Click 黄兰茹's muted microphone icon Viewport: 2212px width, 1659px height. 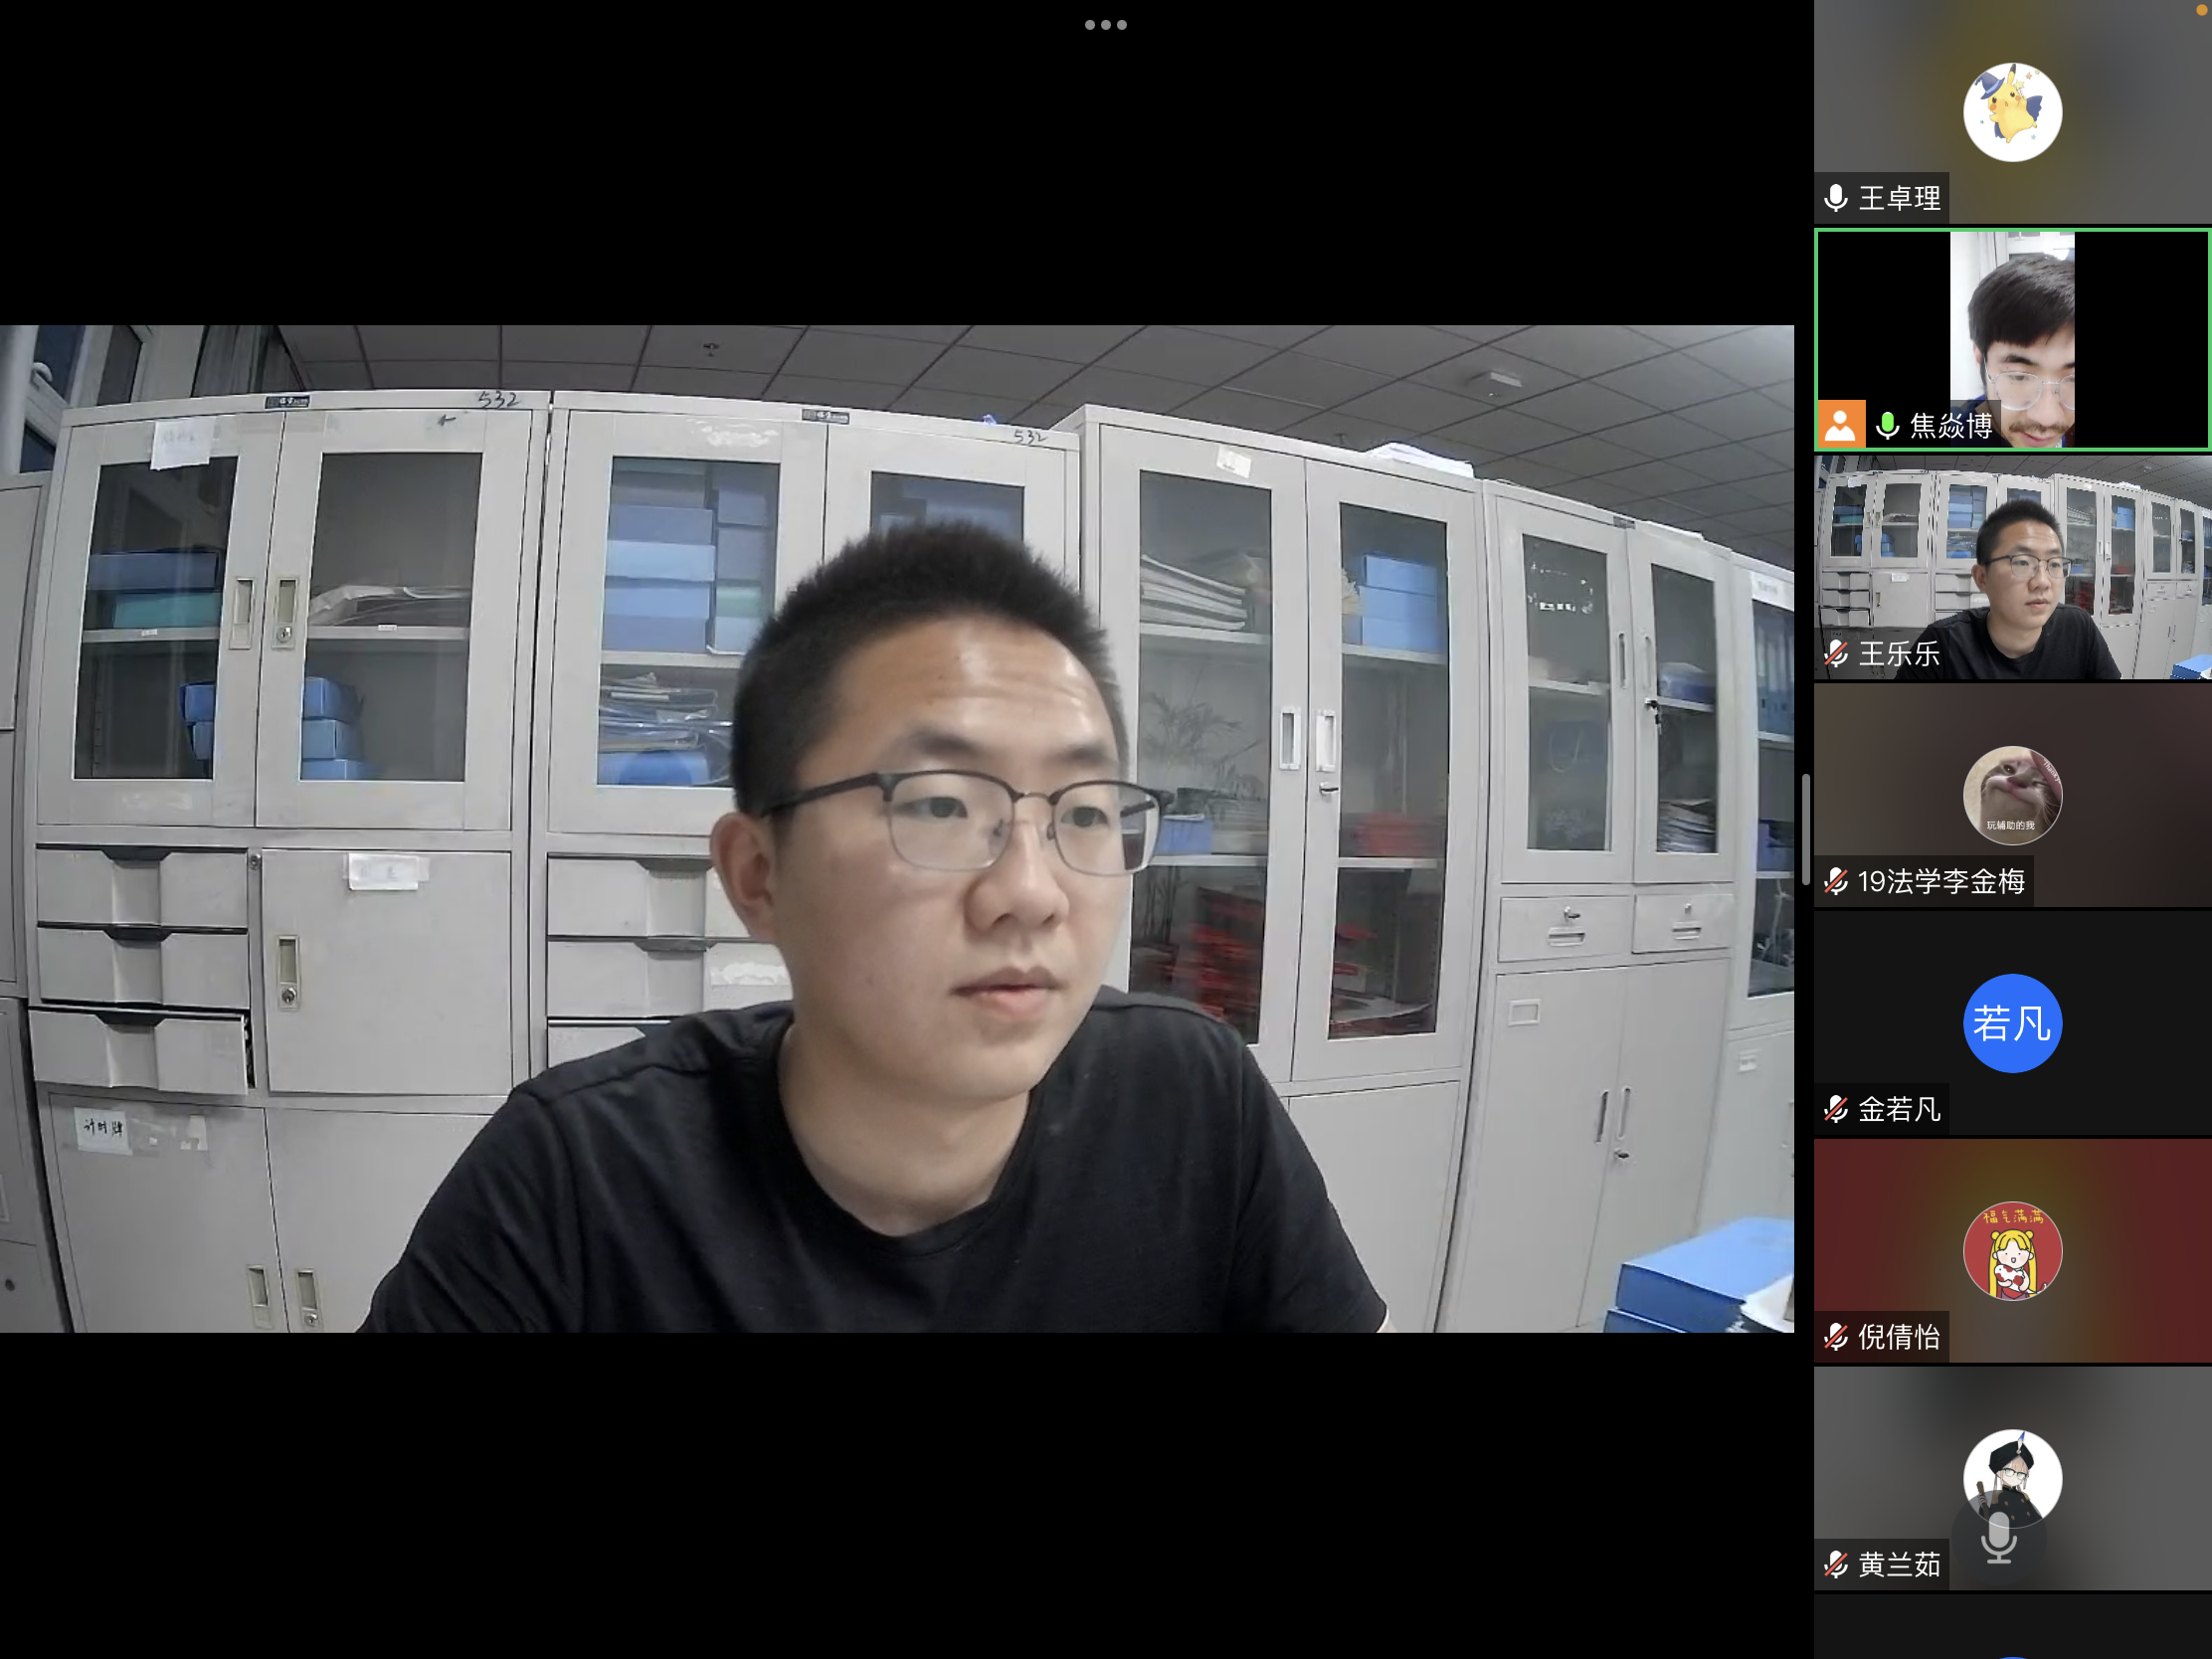click(x=1835, y=1564)
